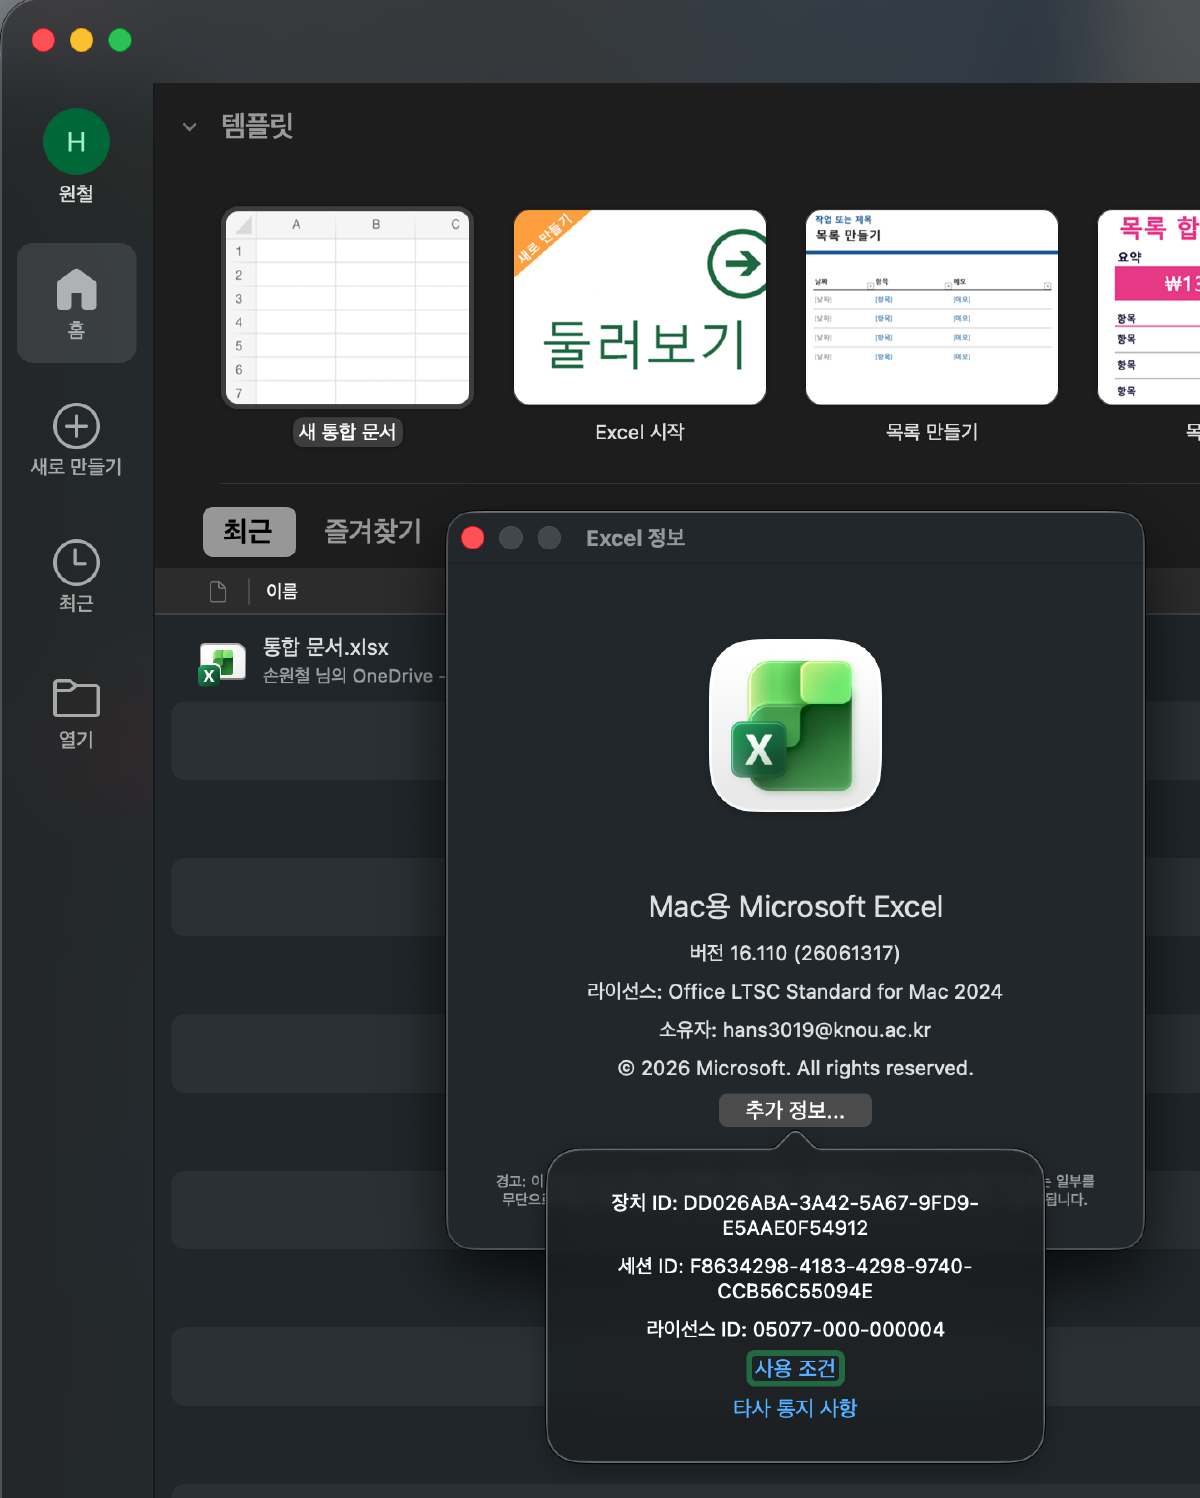Screen dimensions: 1200x1498
Task: Maximize the main Excel window
Action: coord(120,40)
